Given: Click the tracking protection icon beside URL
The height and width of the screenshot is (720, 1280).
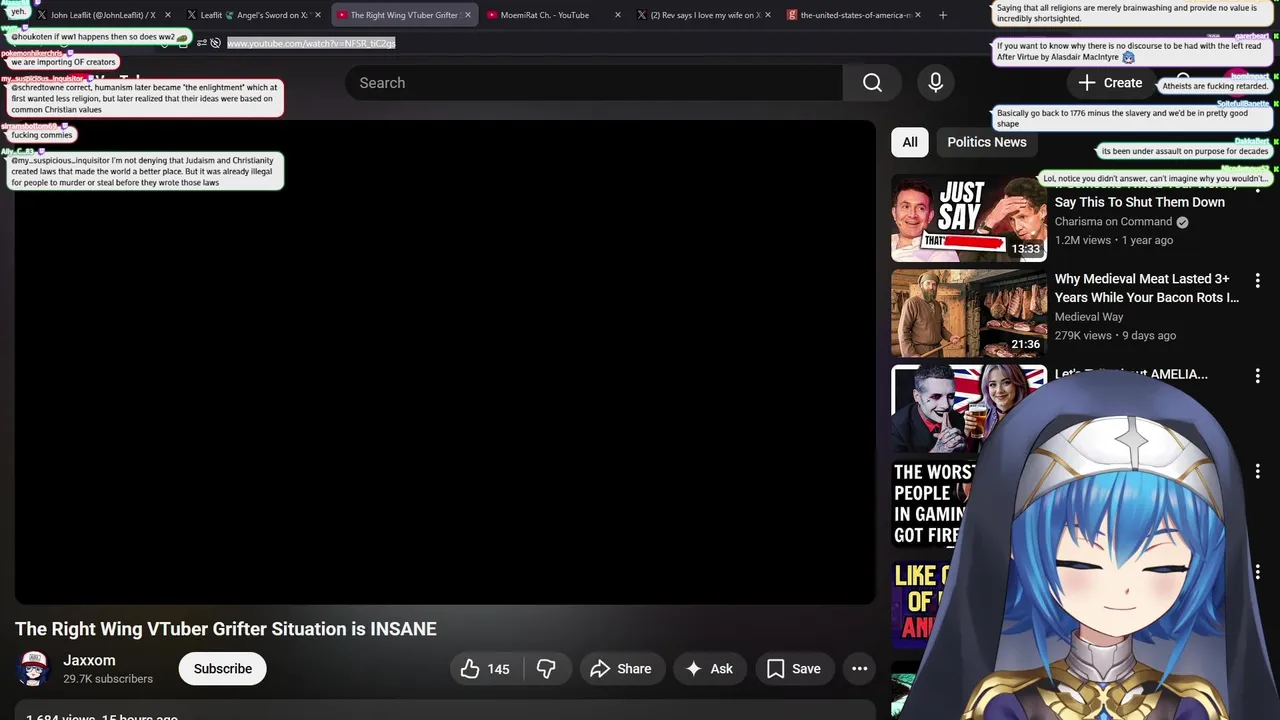Looking at the screenshot, I should [215, 43].
